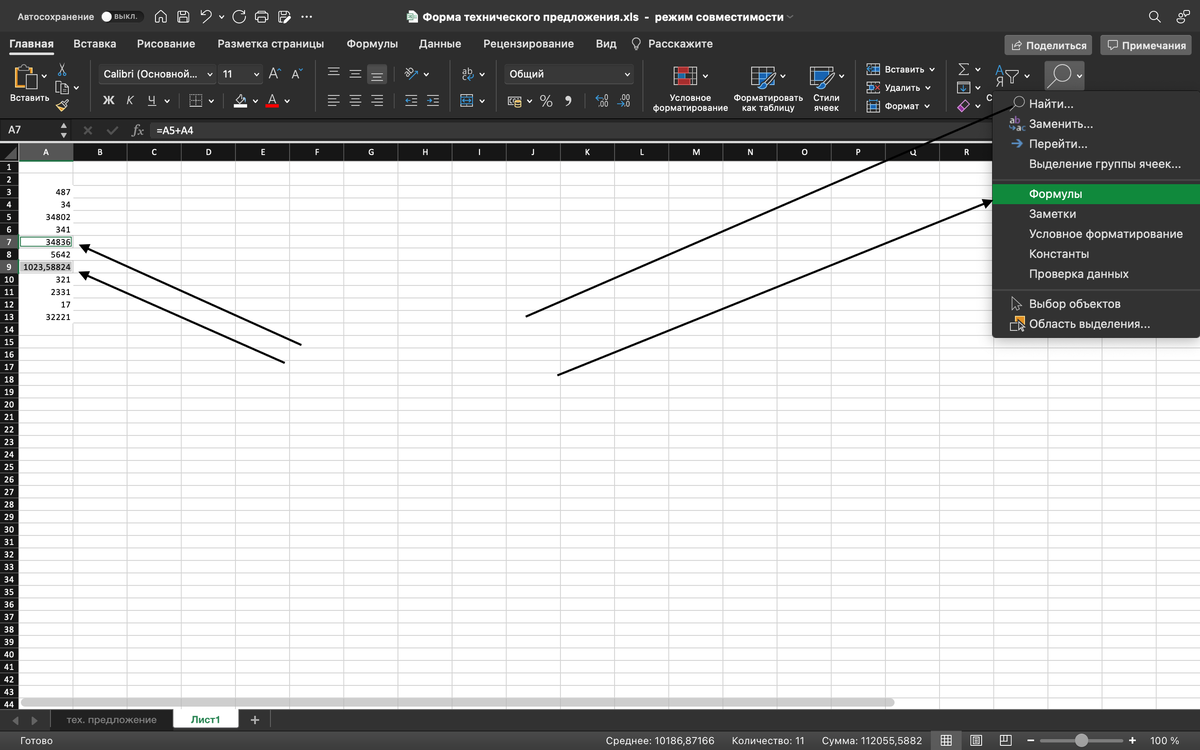Switch to sheet тех. предложение
The width and height of the screenshot is (1200, 750).
(x=111, y=720)
